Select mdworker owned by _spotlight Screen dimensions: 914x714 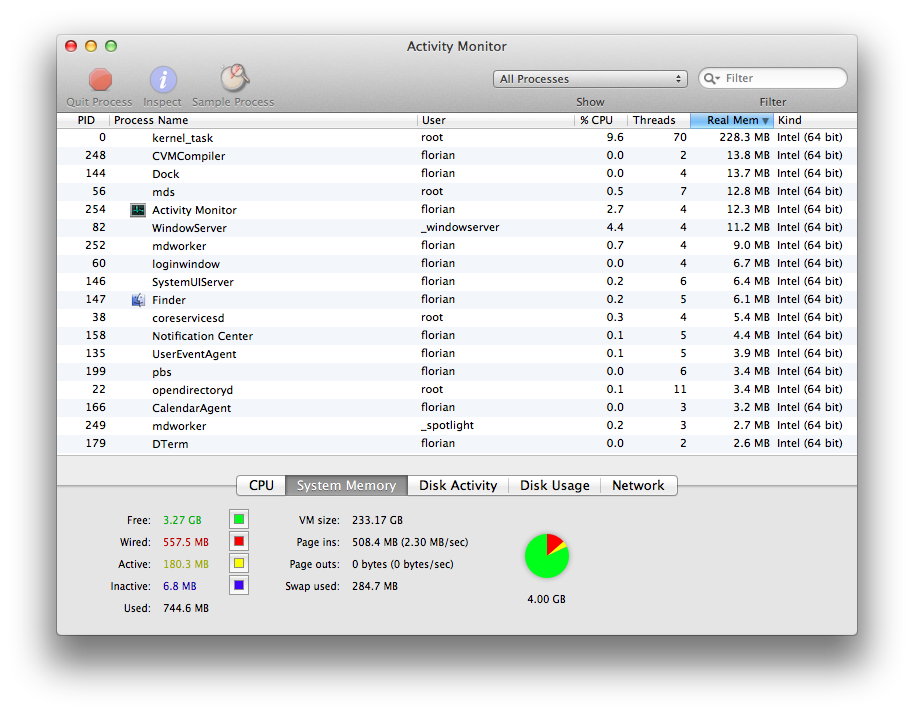point(457,425)
